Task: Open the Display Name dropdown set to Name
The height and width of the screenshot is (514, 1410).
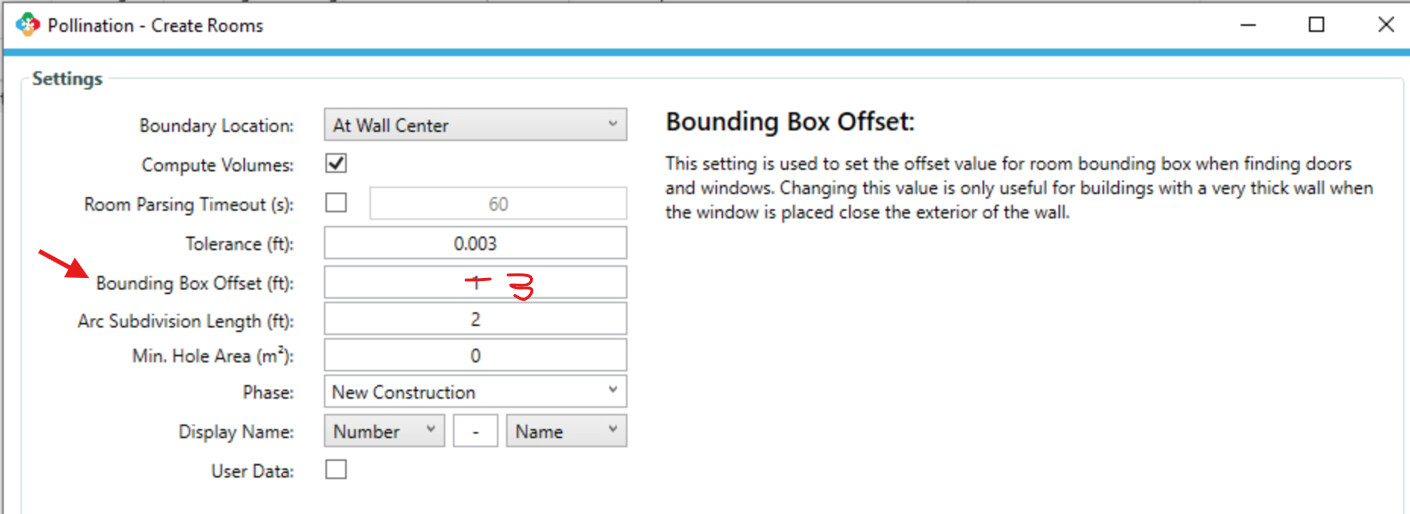Action: pyautogui.click(x=565, y=431)
